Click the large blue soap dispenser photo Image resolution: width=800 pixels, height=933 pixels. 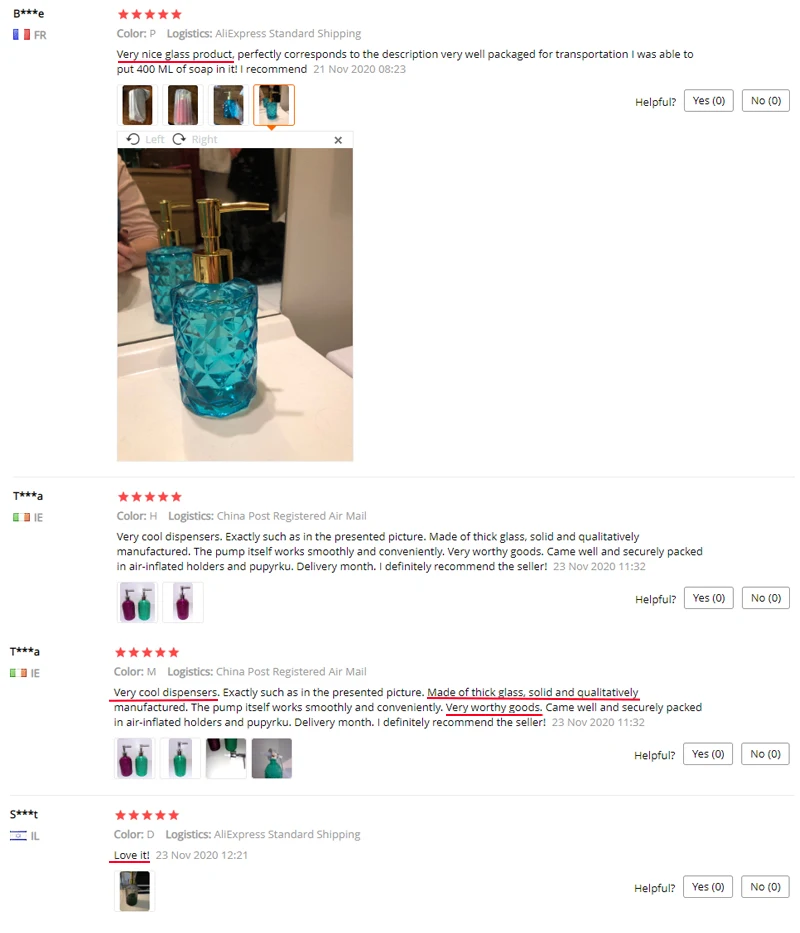tap(235, 305)
